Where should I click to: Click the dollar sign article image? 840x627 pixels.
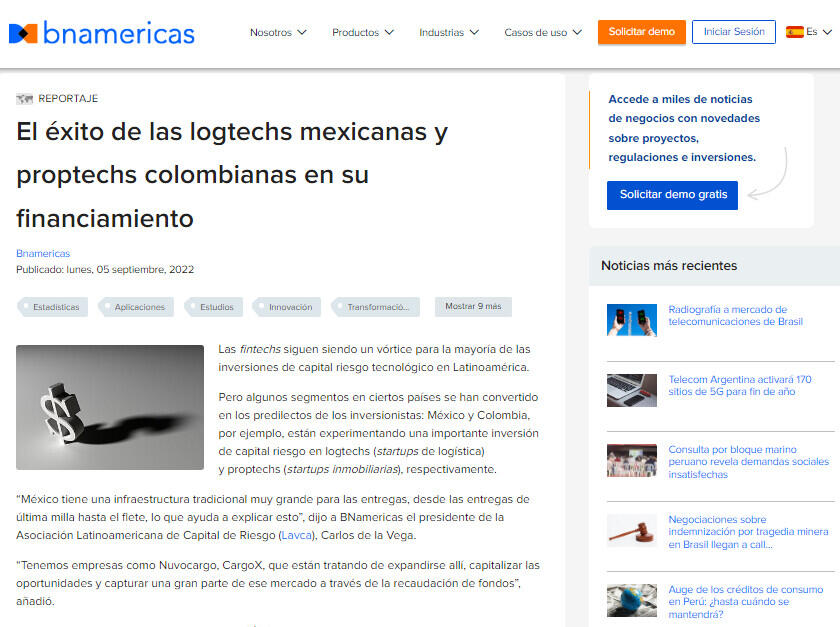[110, 407]
